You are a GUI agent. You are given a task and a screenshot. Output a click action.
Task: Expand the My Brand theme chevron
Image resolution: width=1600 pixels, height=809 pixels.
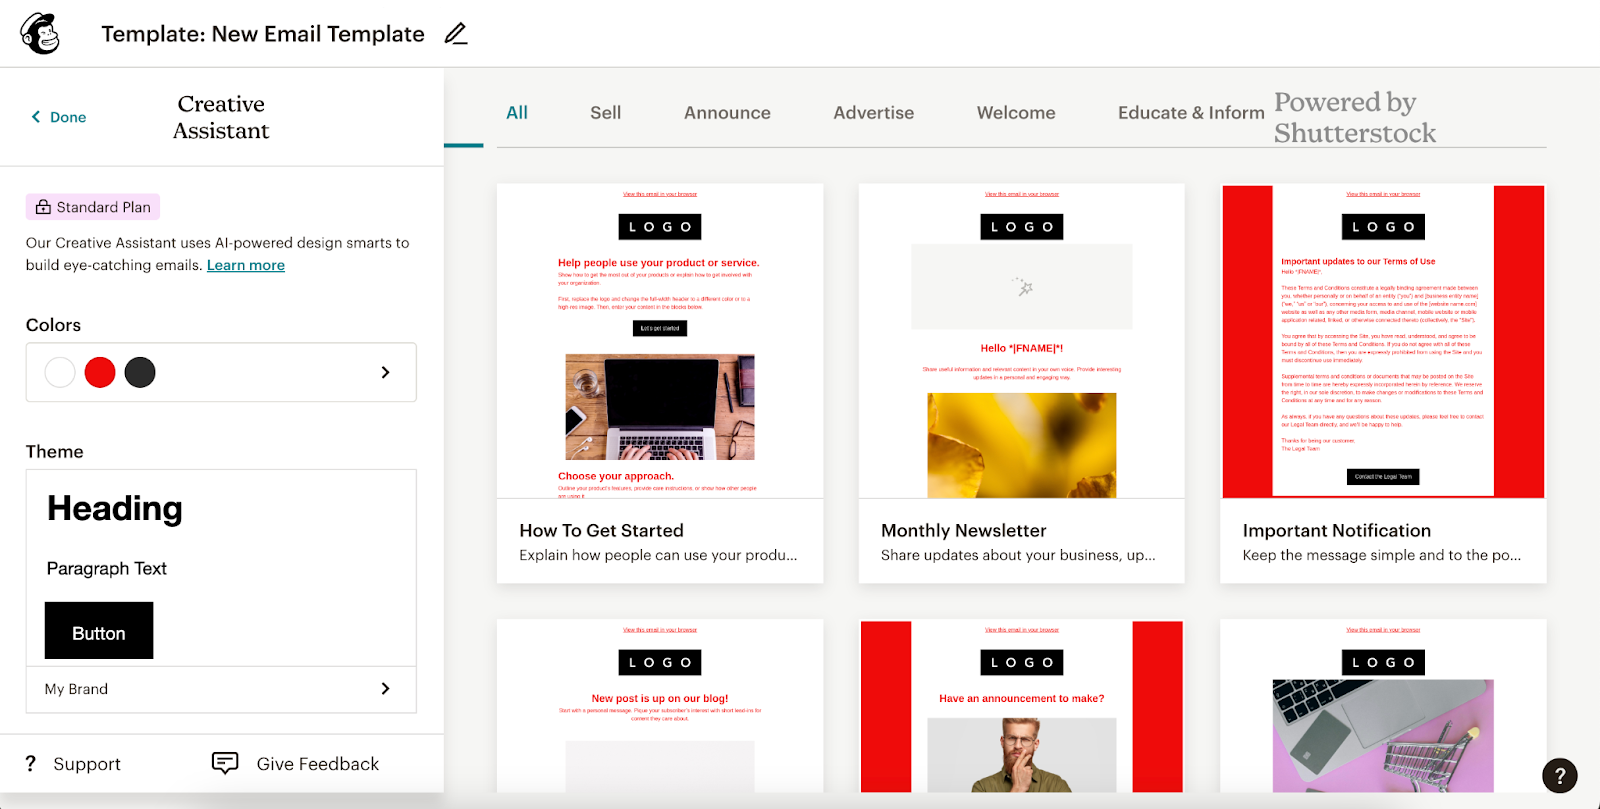(x=385, y=689)
